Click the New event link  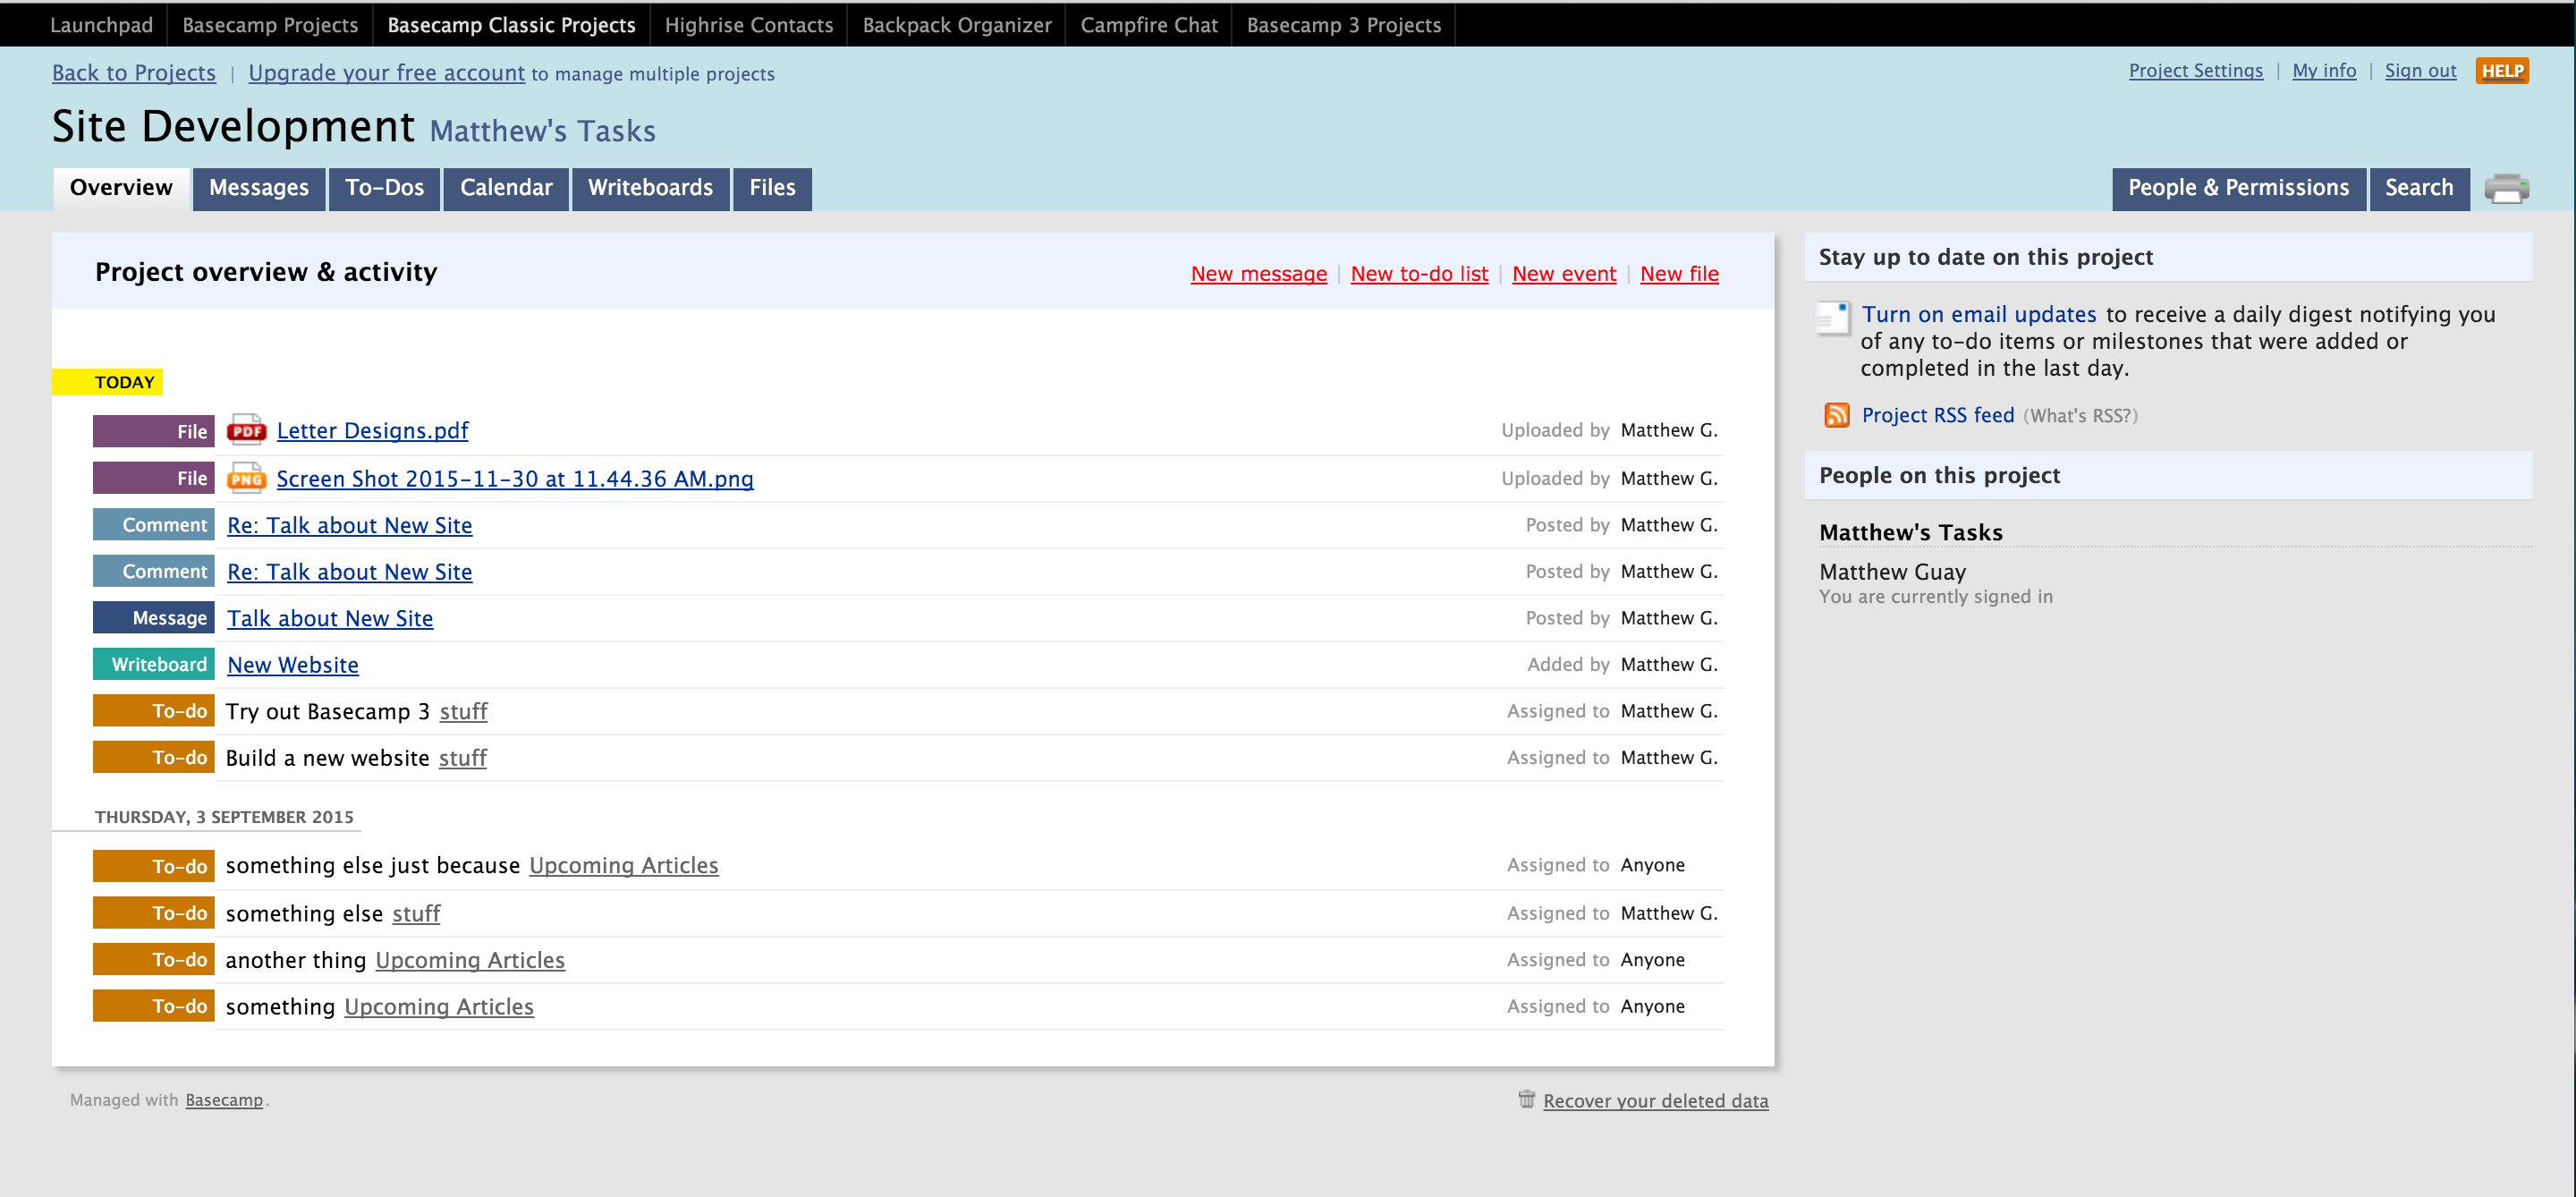tap(1563, 274)
